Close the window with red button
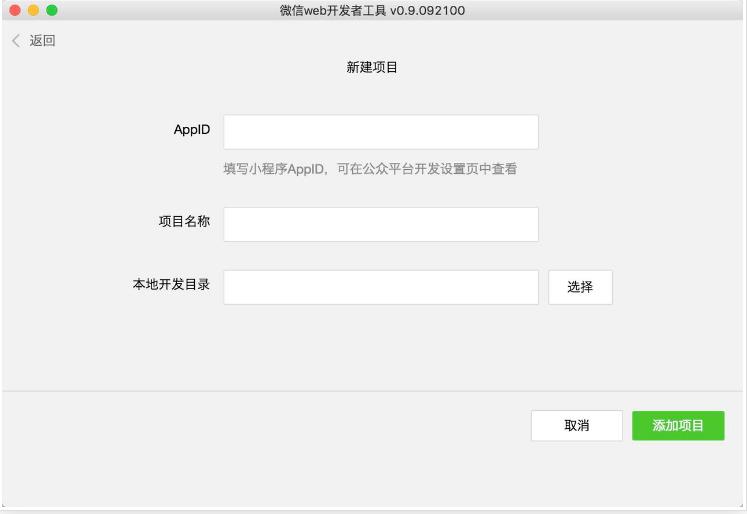The height and width of the screenshot is (514, 747). point(15,10)
